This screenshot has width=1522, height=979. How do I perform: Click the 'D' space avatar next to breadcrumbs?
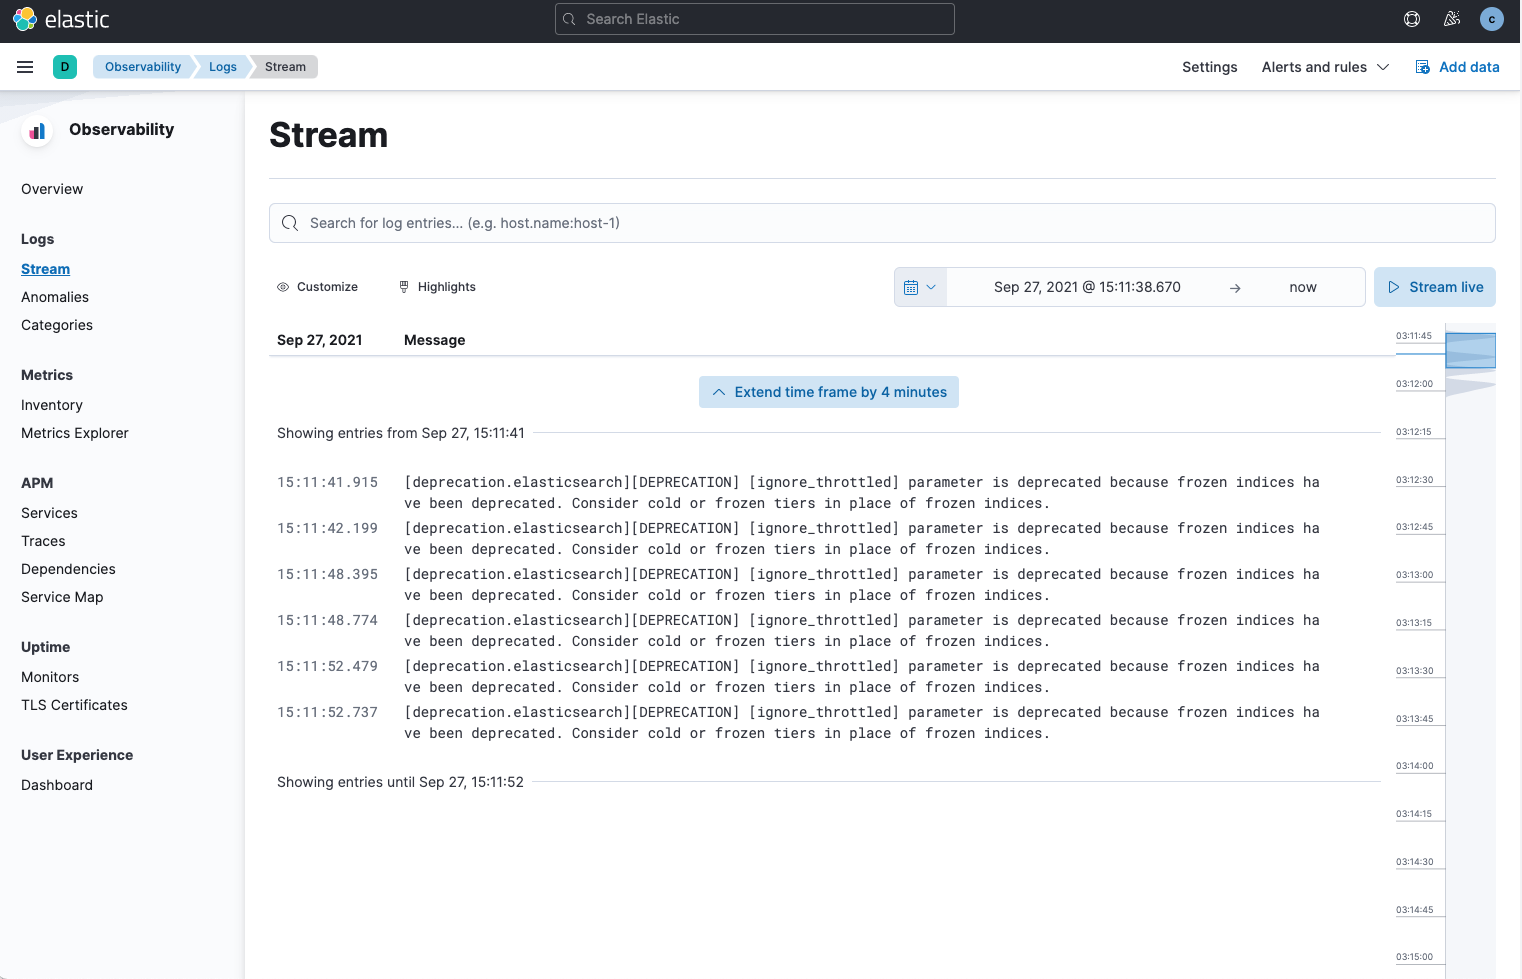pos(65,67)
